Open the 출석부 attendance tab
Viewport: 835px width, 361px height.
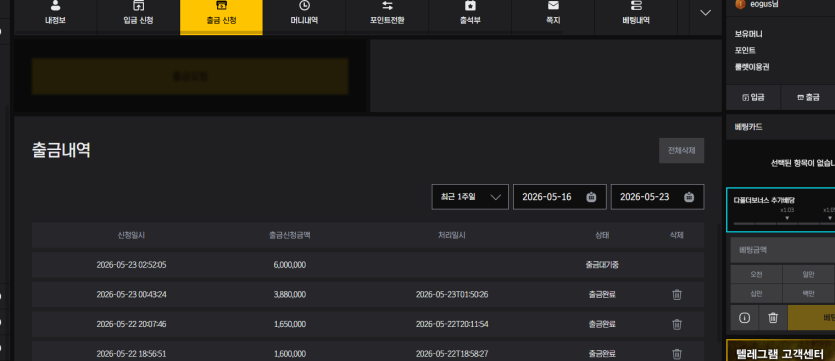click(x=470, y=17)
